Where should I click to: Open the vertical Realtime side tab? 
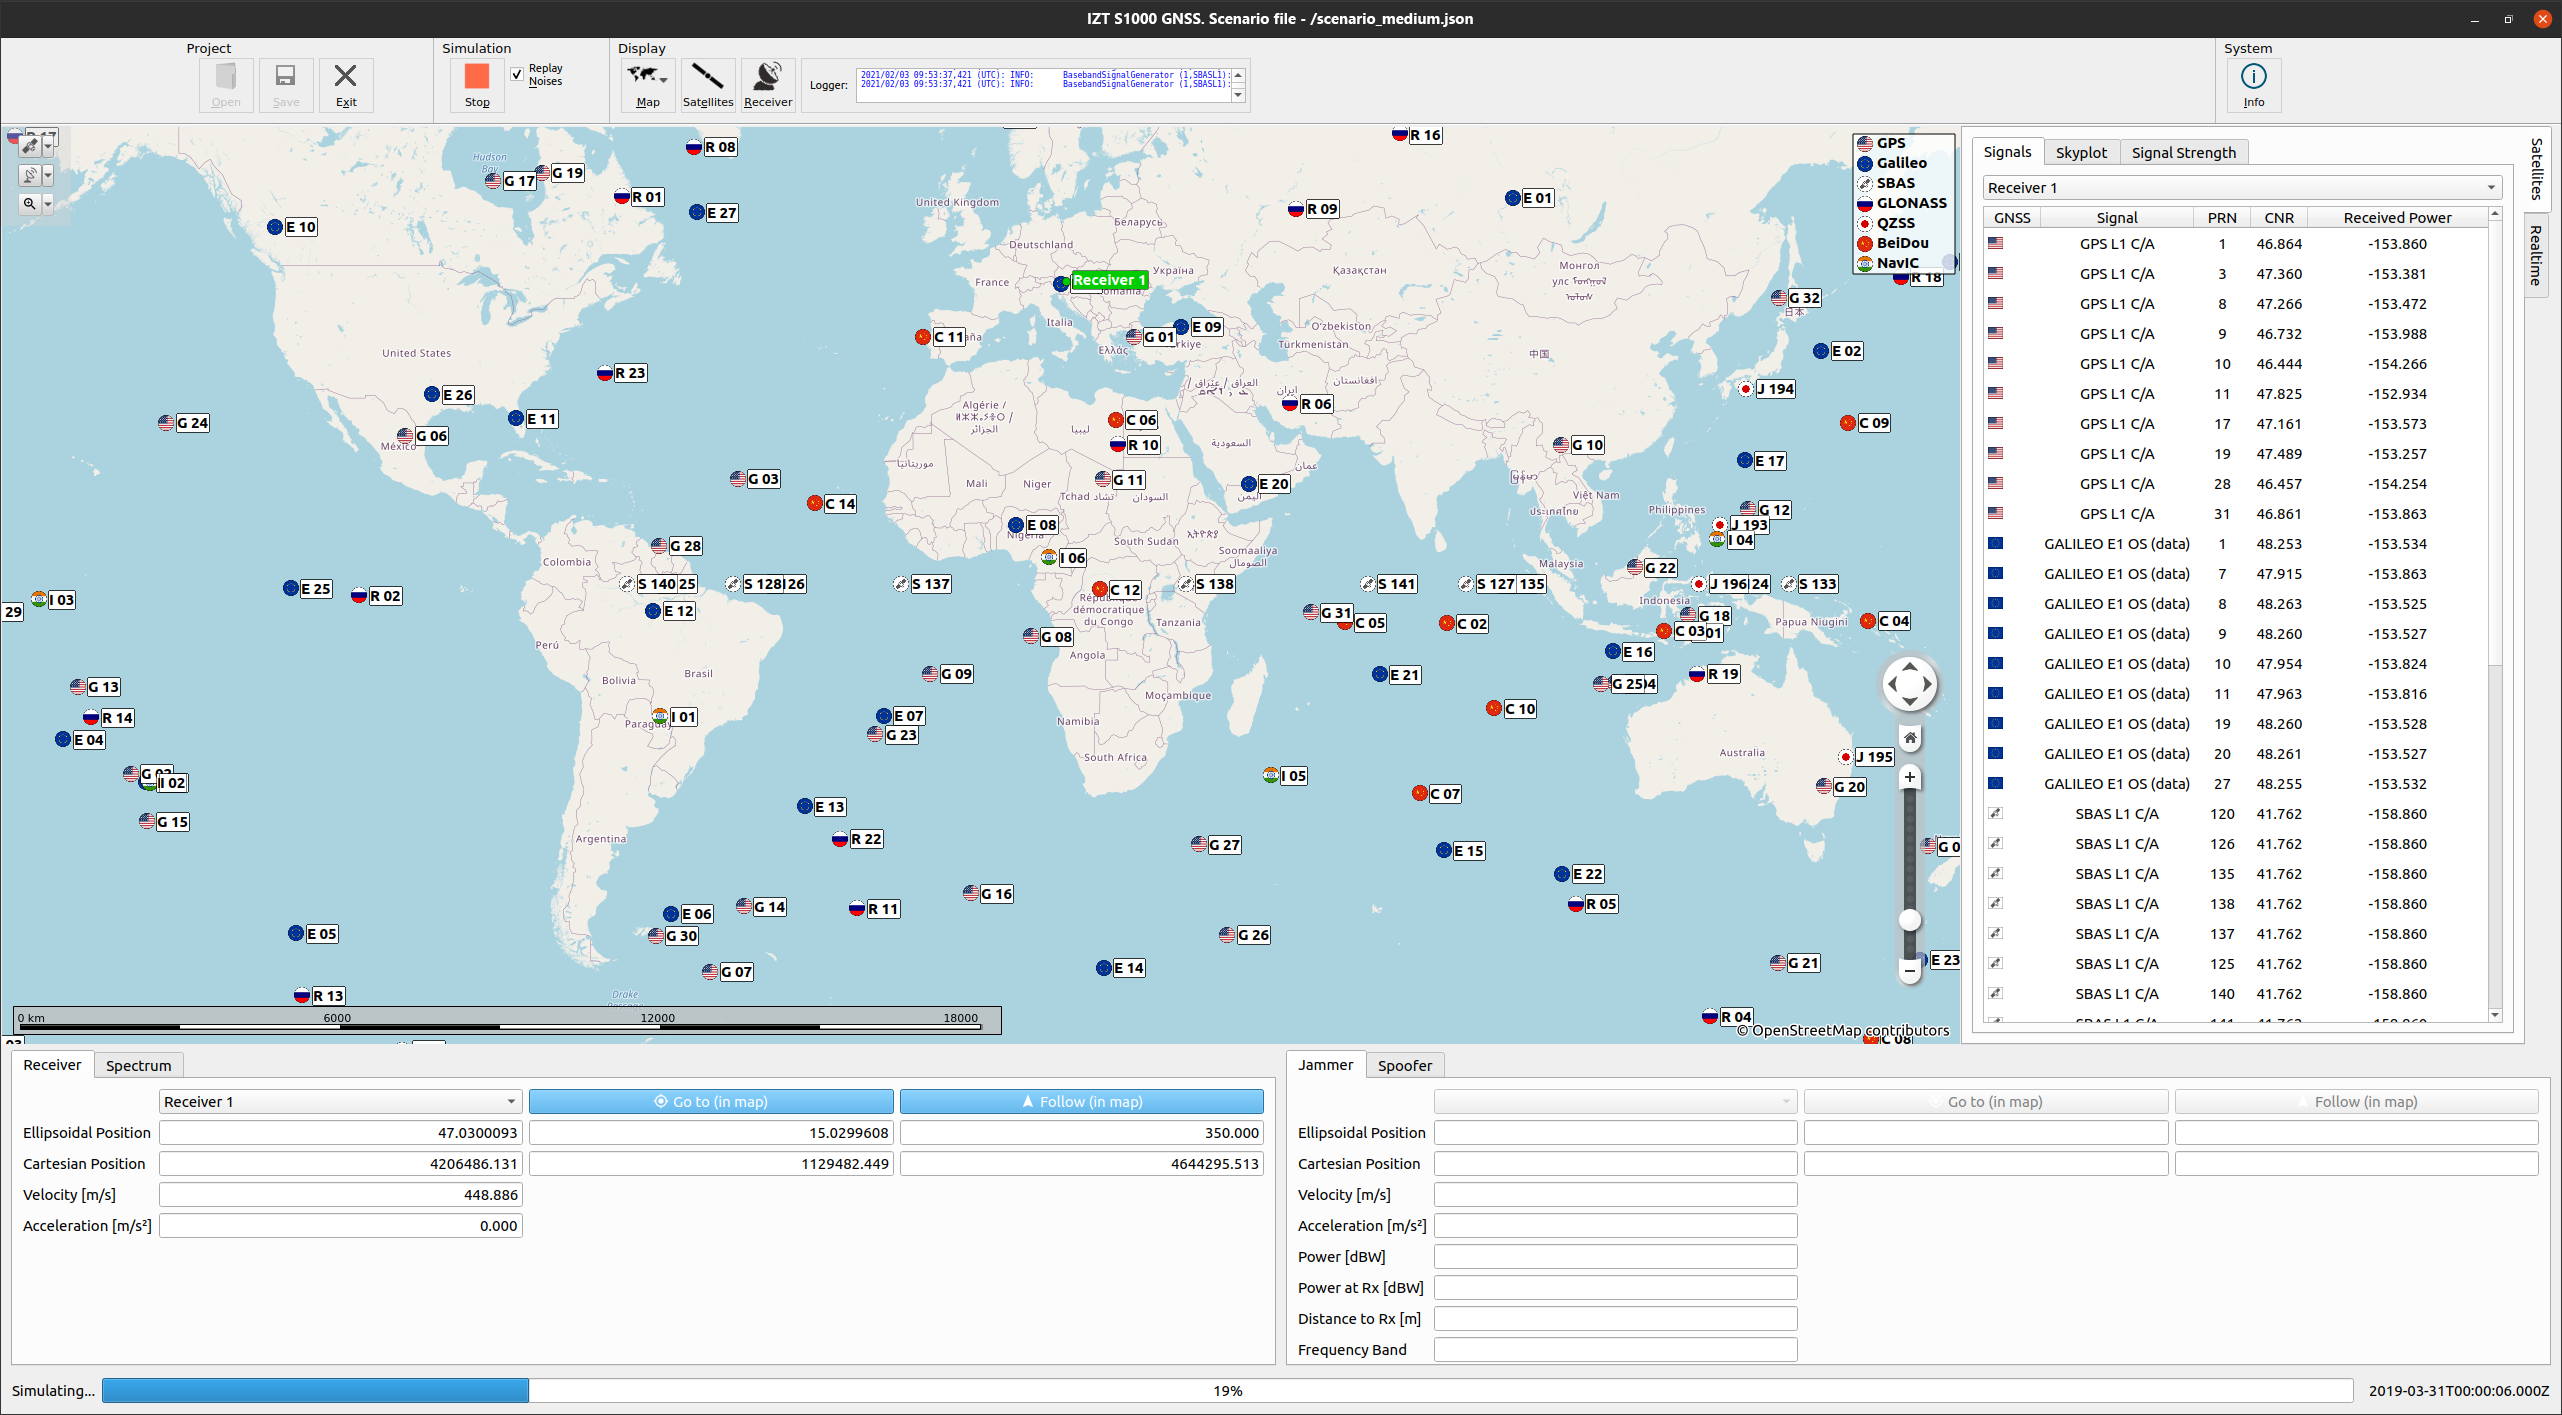point(2535,256)
